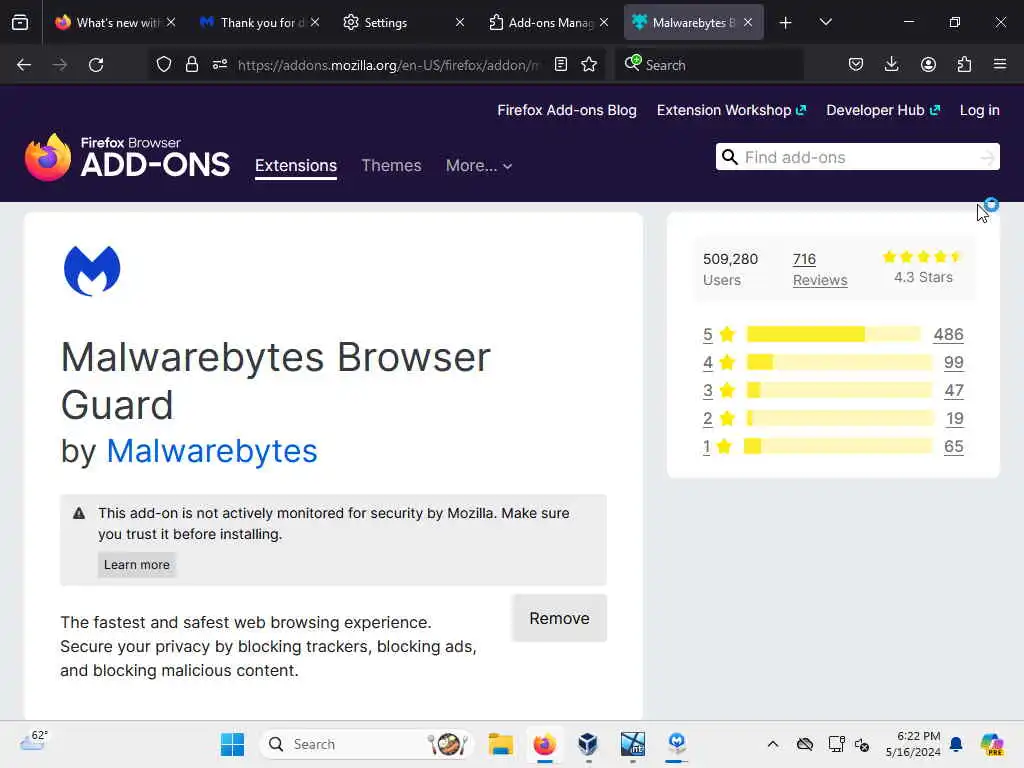This screenshot has height=768, width=1024.
Task: Open Firefox account menu
Action: pos(928,65)
